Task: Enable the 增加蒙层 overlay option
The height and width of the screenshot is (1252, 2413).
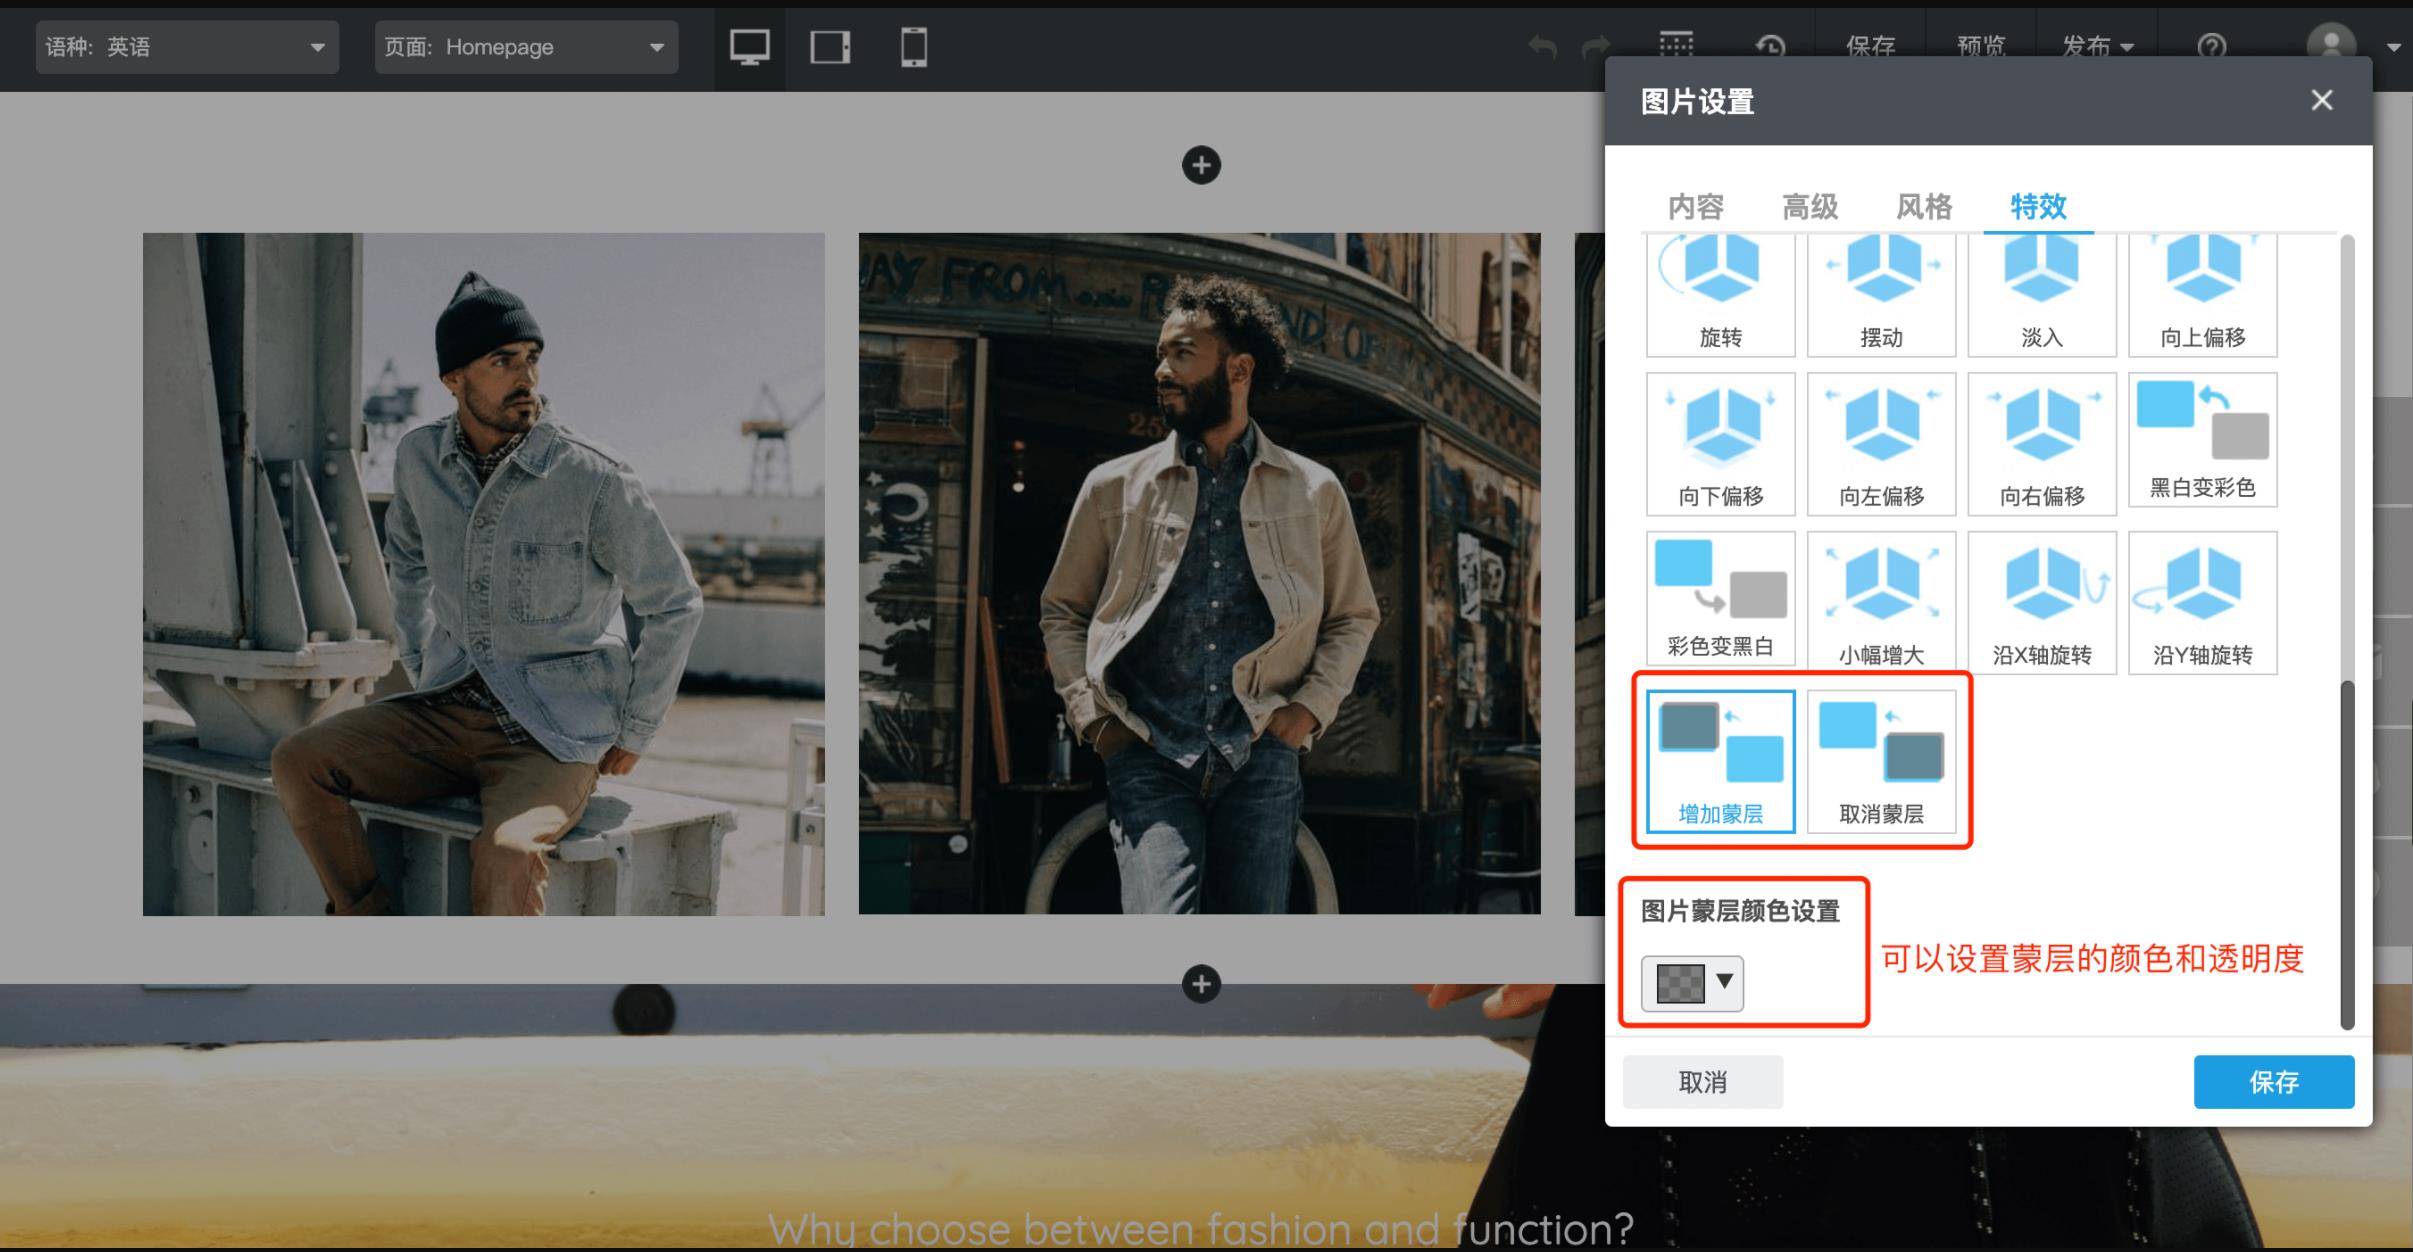Action: pos(1720,761)
